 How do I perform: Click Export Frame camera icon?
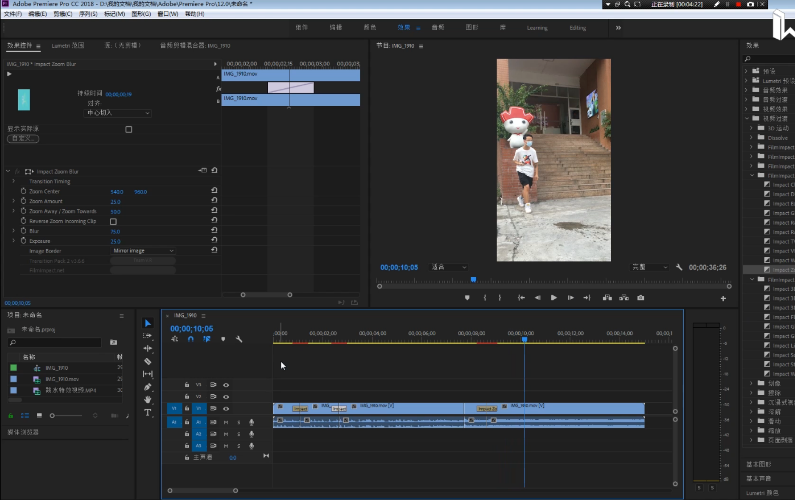[x=640, y=297]
